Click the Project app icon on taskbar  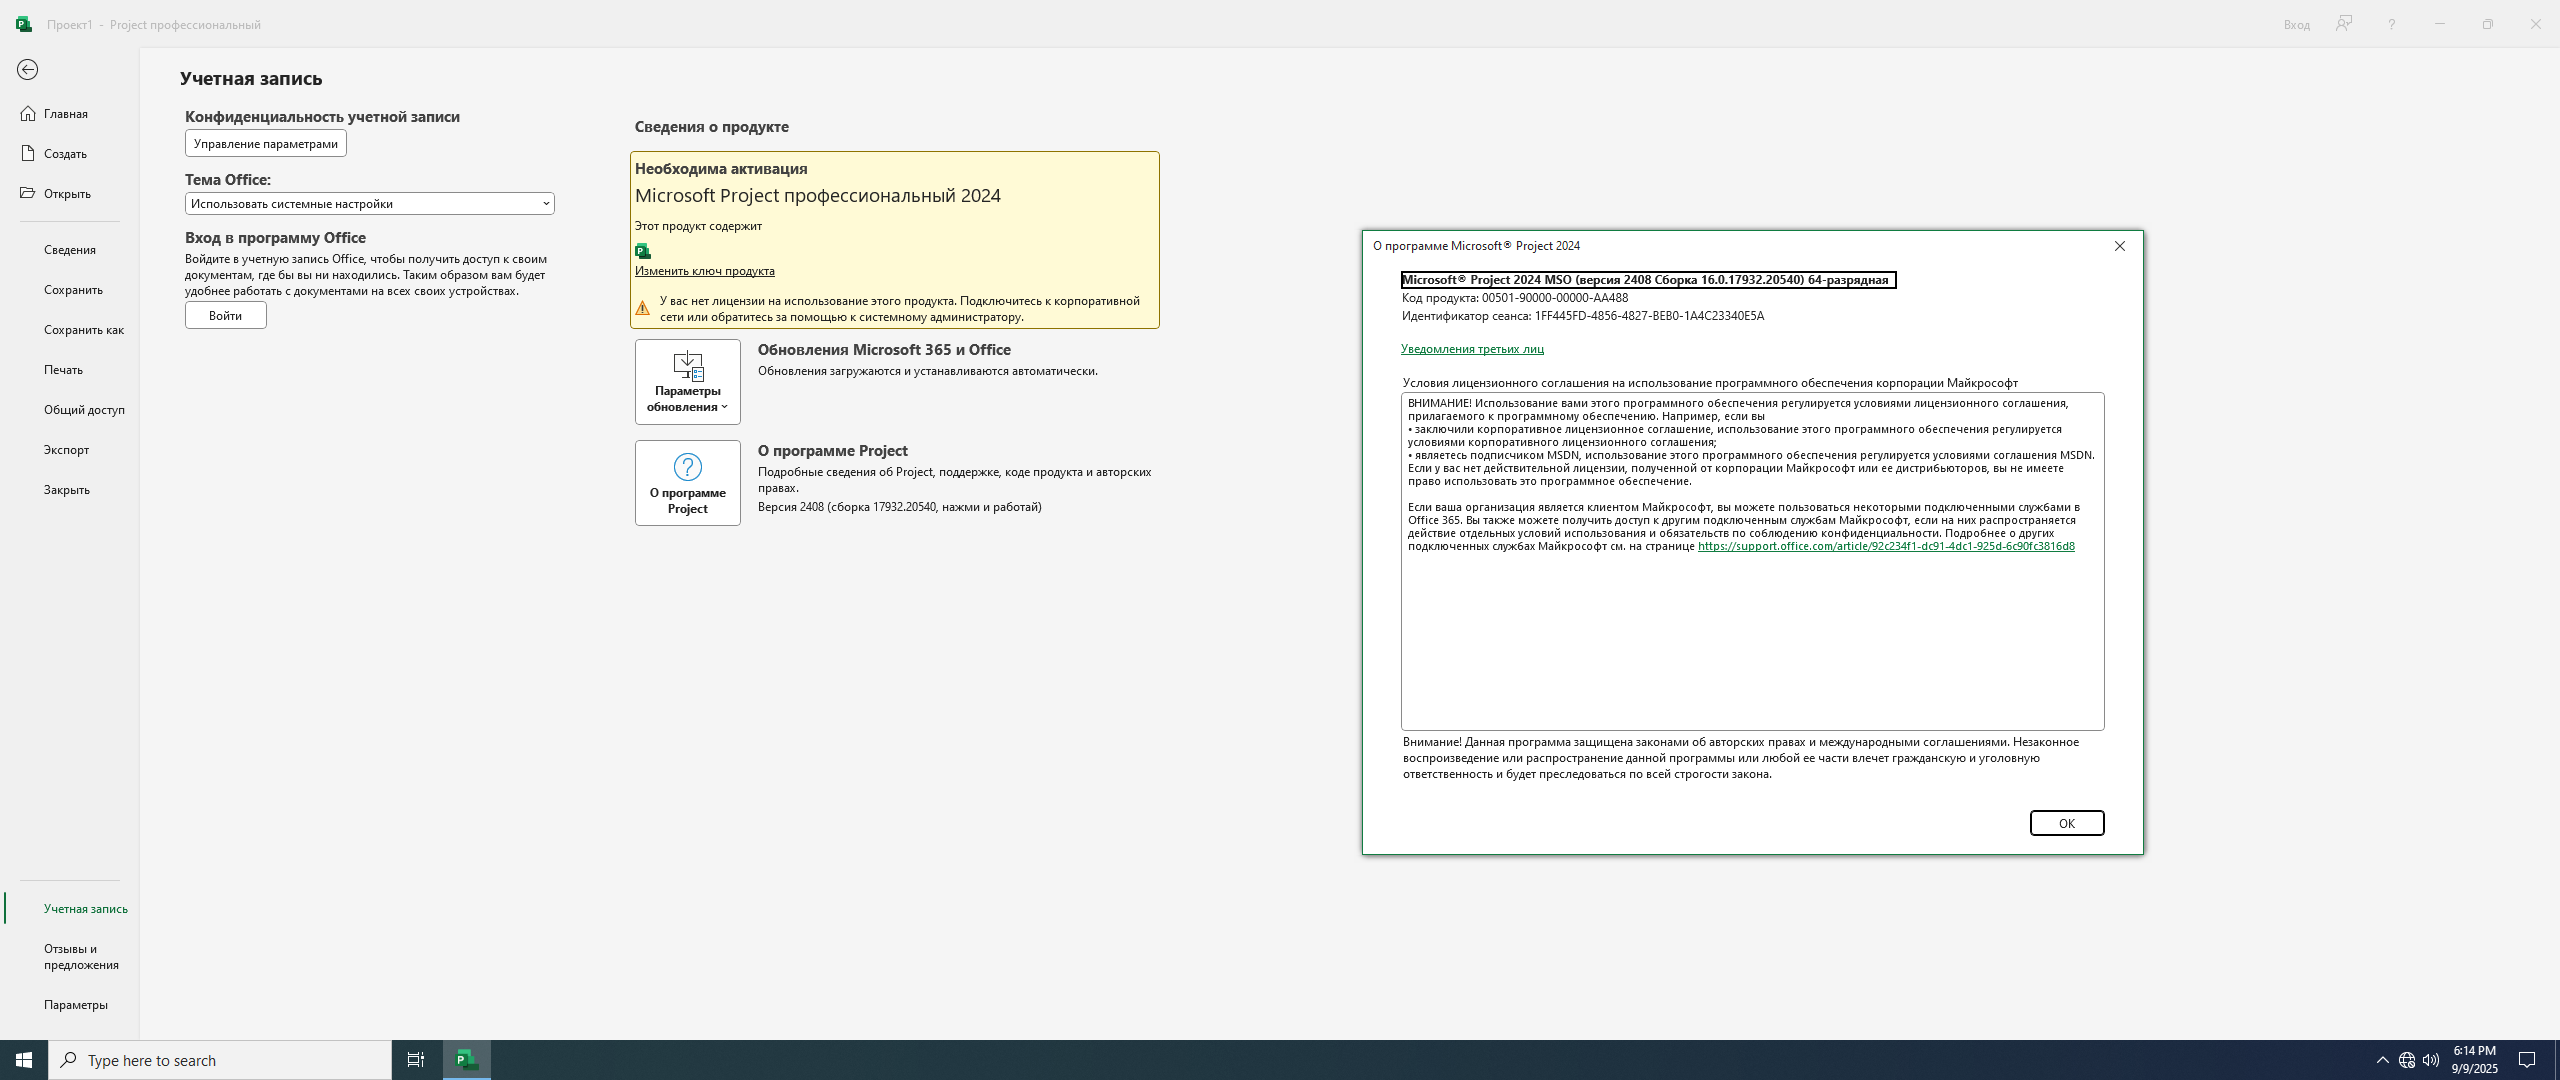467,1060
